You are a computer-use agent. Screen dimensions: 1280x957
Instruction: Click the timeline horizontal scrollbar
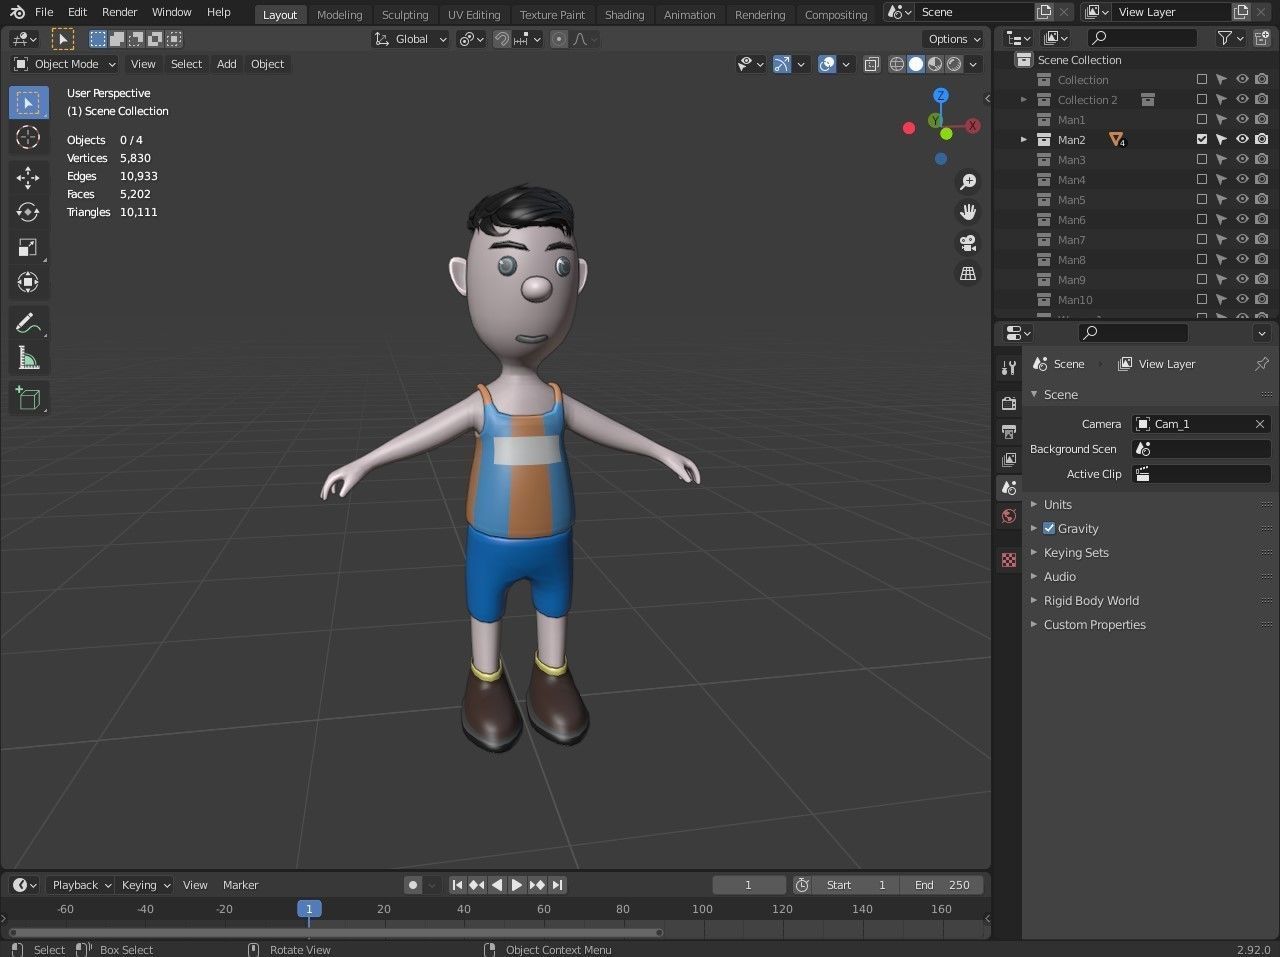(x=335, y=933)
